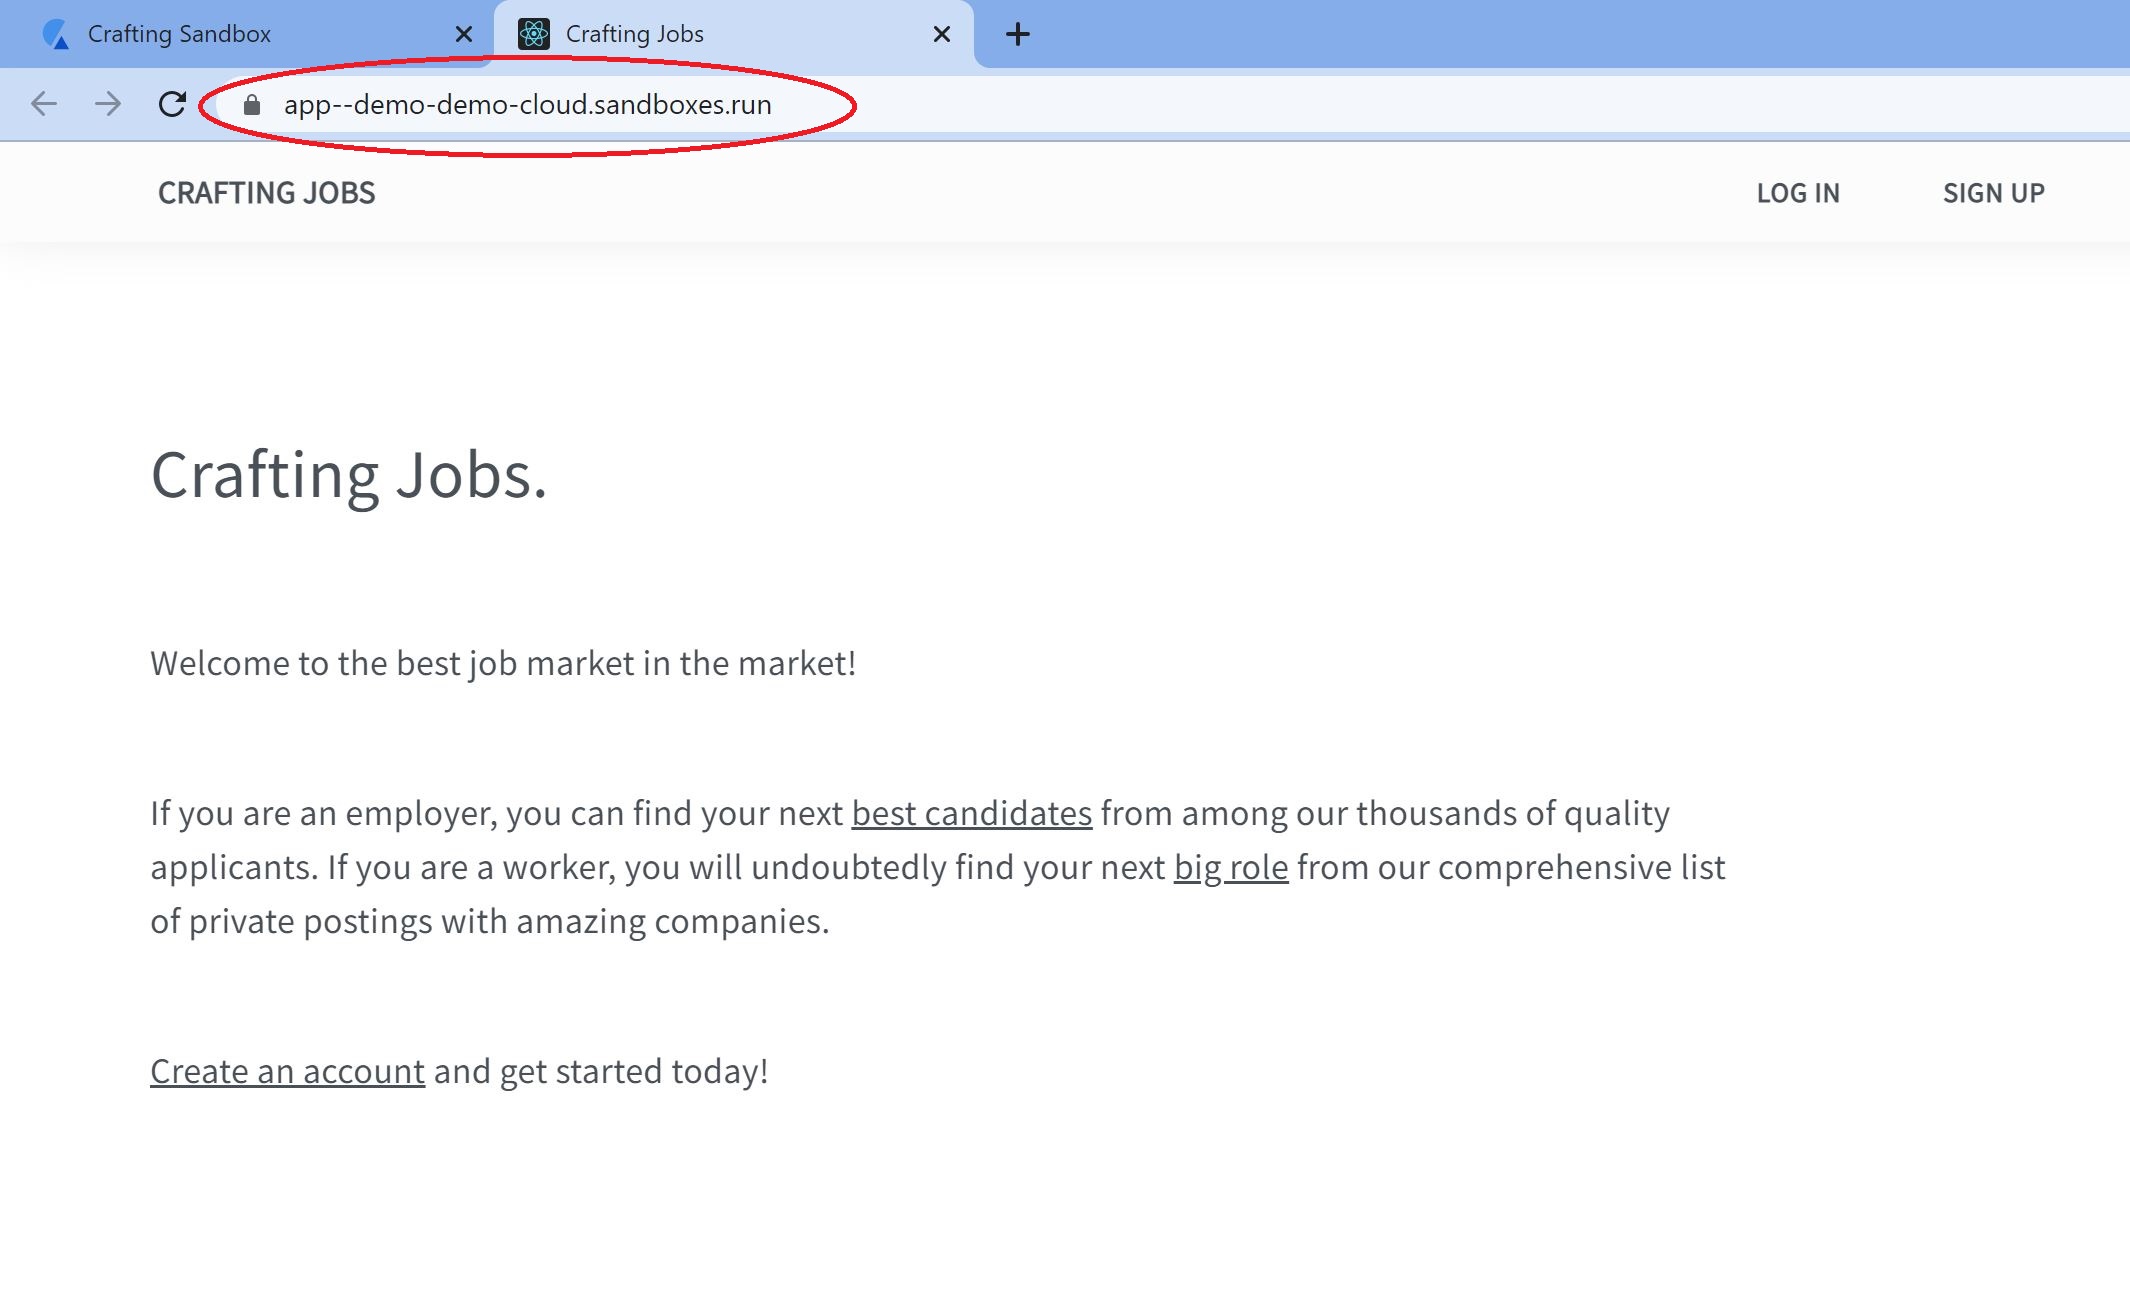The image size is (2130, 1300).
Task: Click the CRAFTING JOBS header brand
Action: pyautogui.click(x=266, y=193)
